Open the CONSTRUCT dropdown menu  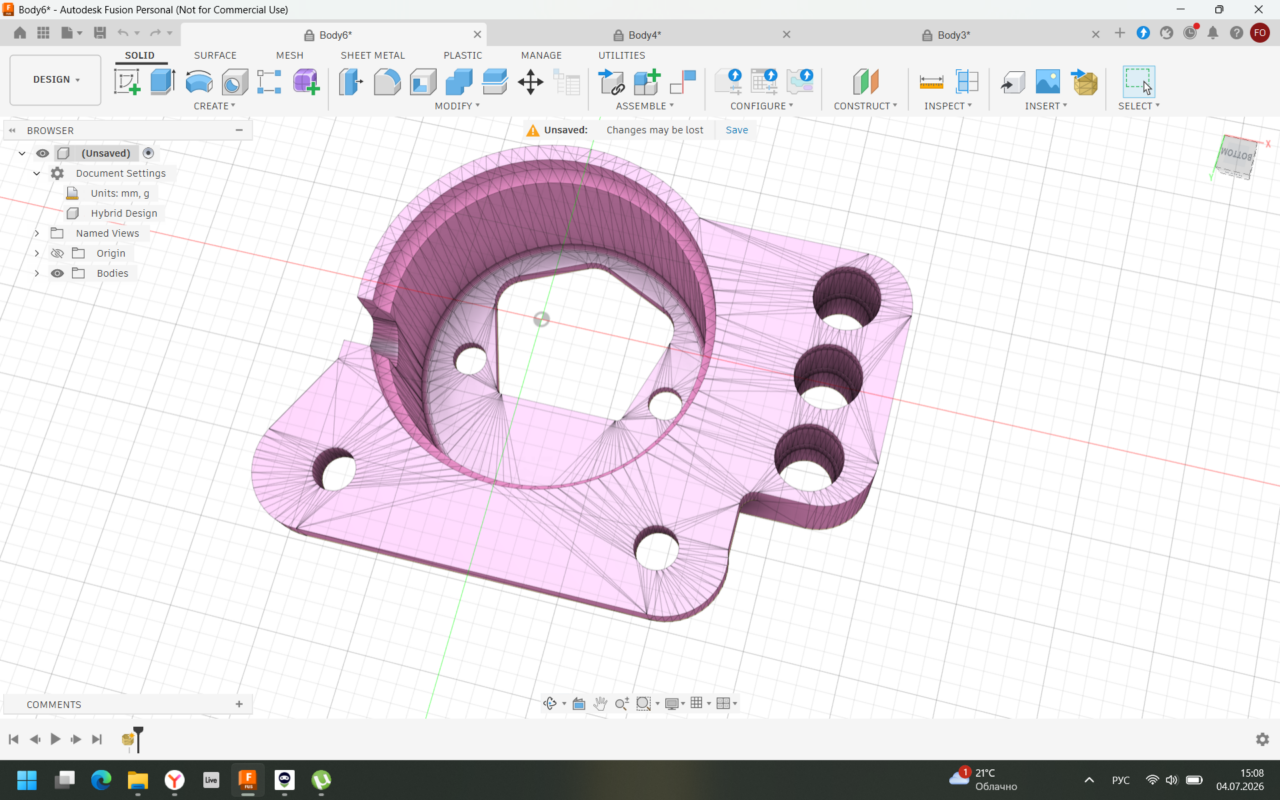tap(865, 106)
